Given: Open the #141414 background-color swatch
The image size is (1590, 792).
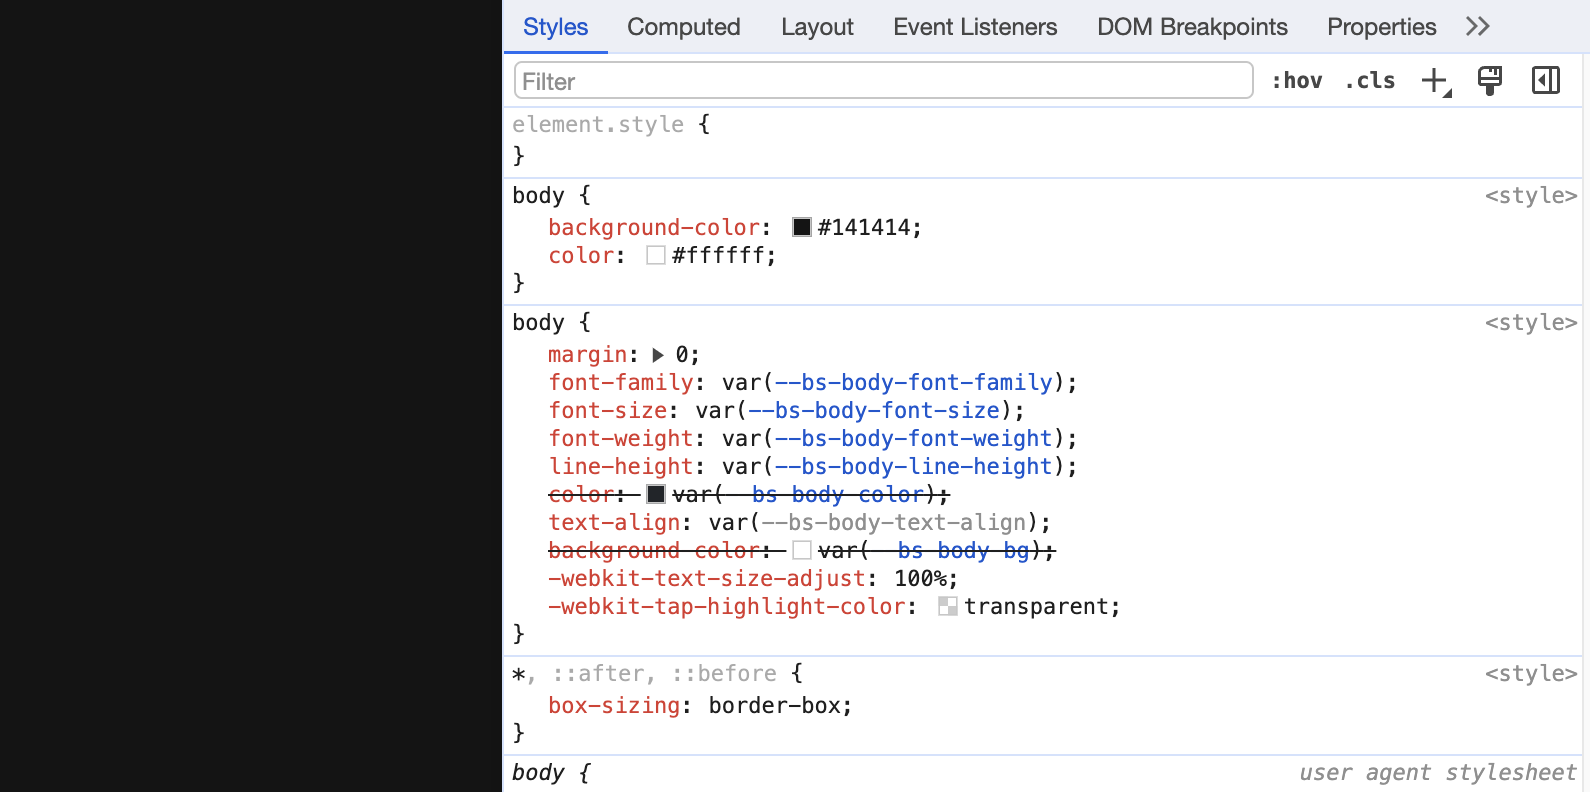Looking at the screenshot, I should coord(802,227).
